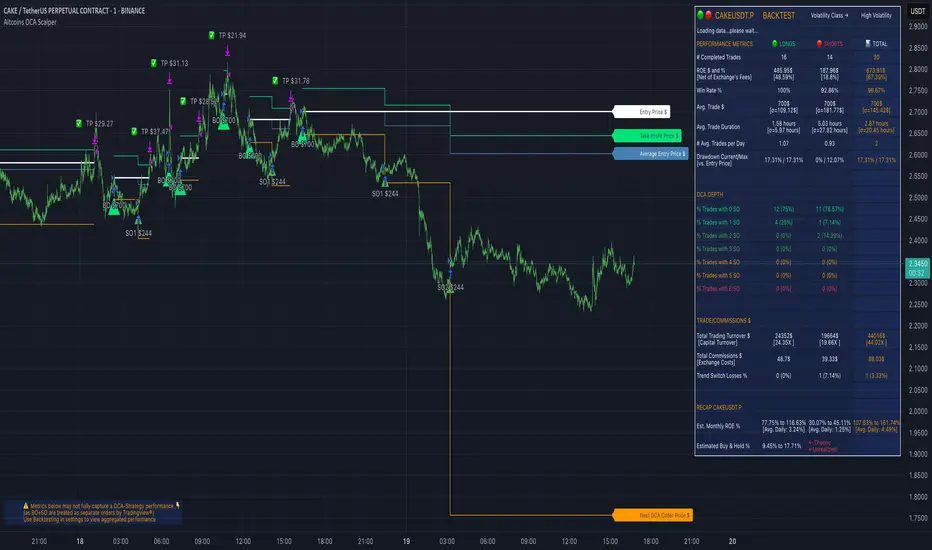Click the green circle icon beside LONGS header
932x550 pixels.
tap(774, 43)
